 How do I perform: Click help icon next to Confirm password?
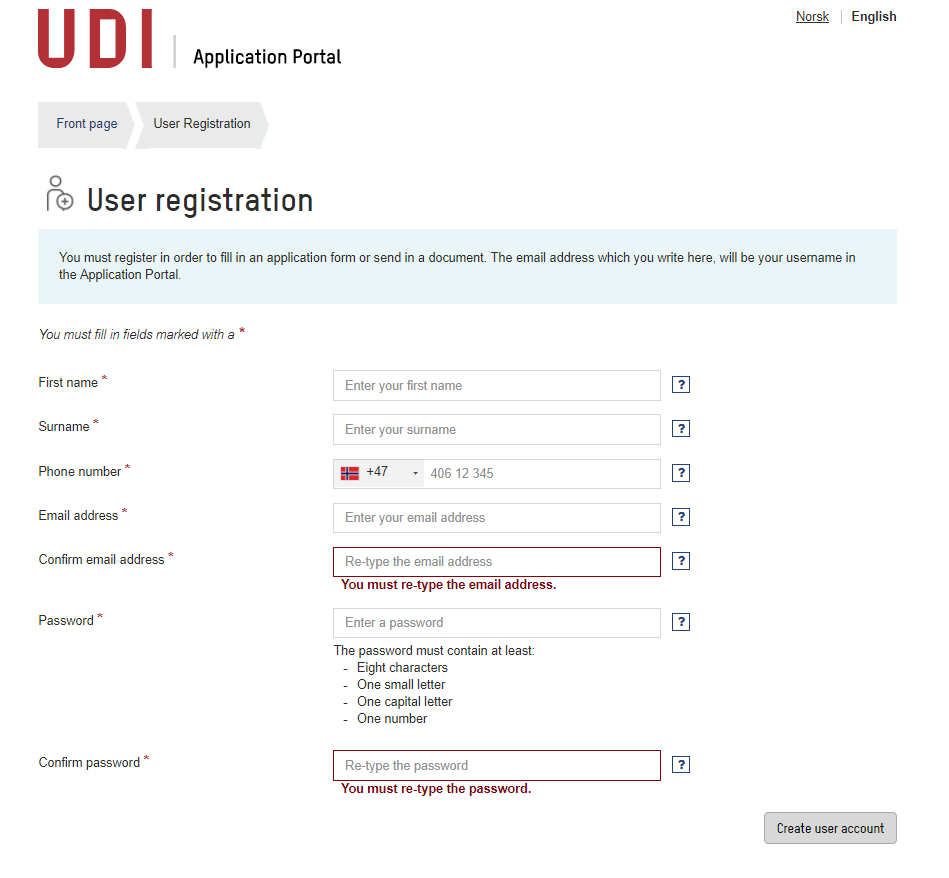click(681, 765)
